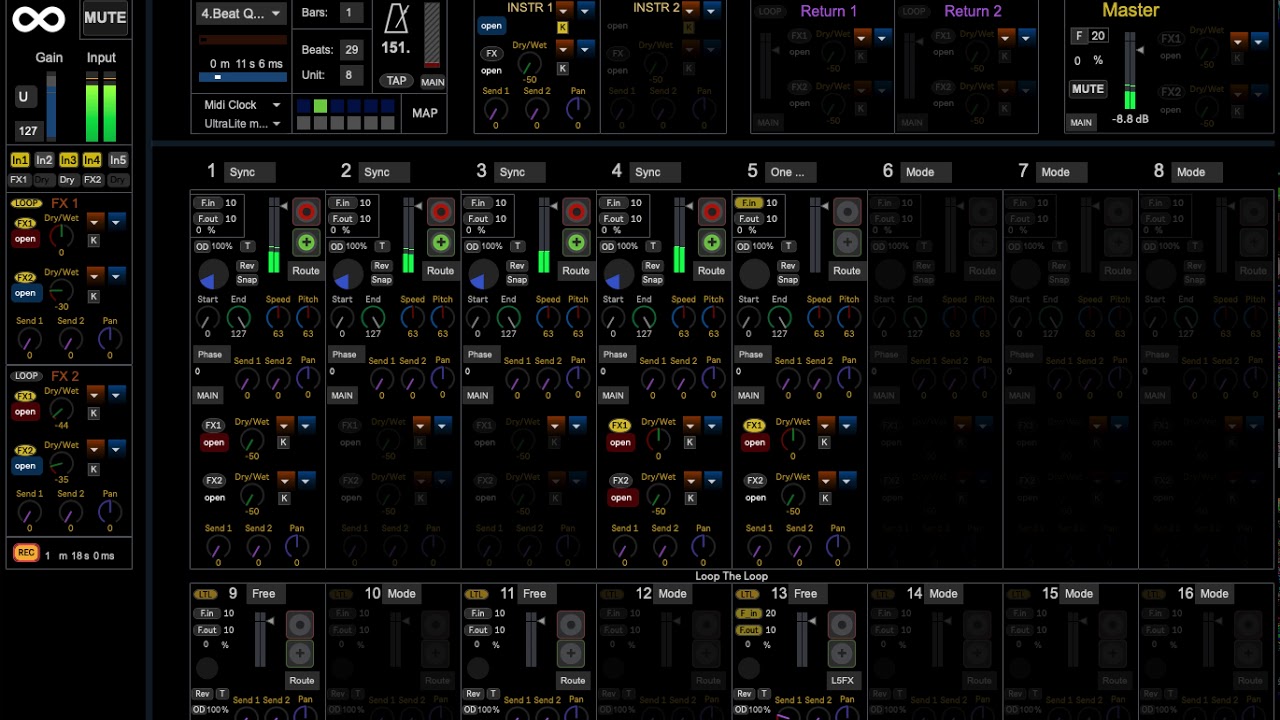The height and width of the screenshot is (720, 1280).
Task: Click the TAP tempo button
Action: [x=397, y=81]
